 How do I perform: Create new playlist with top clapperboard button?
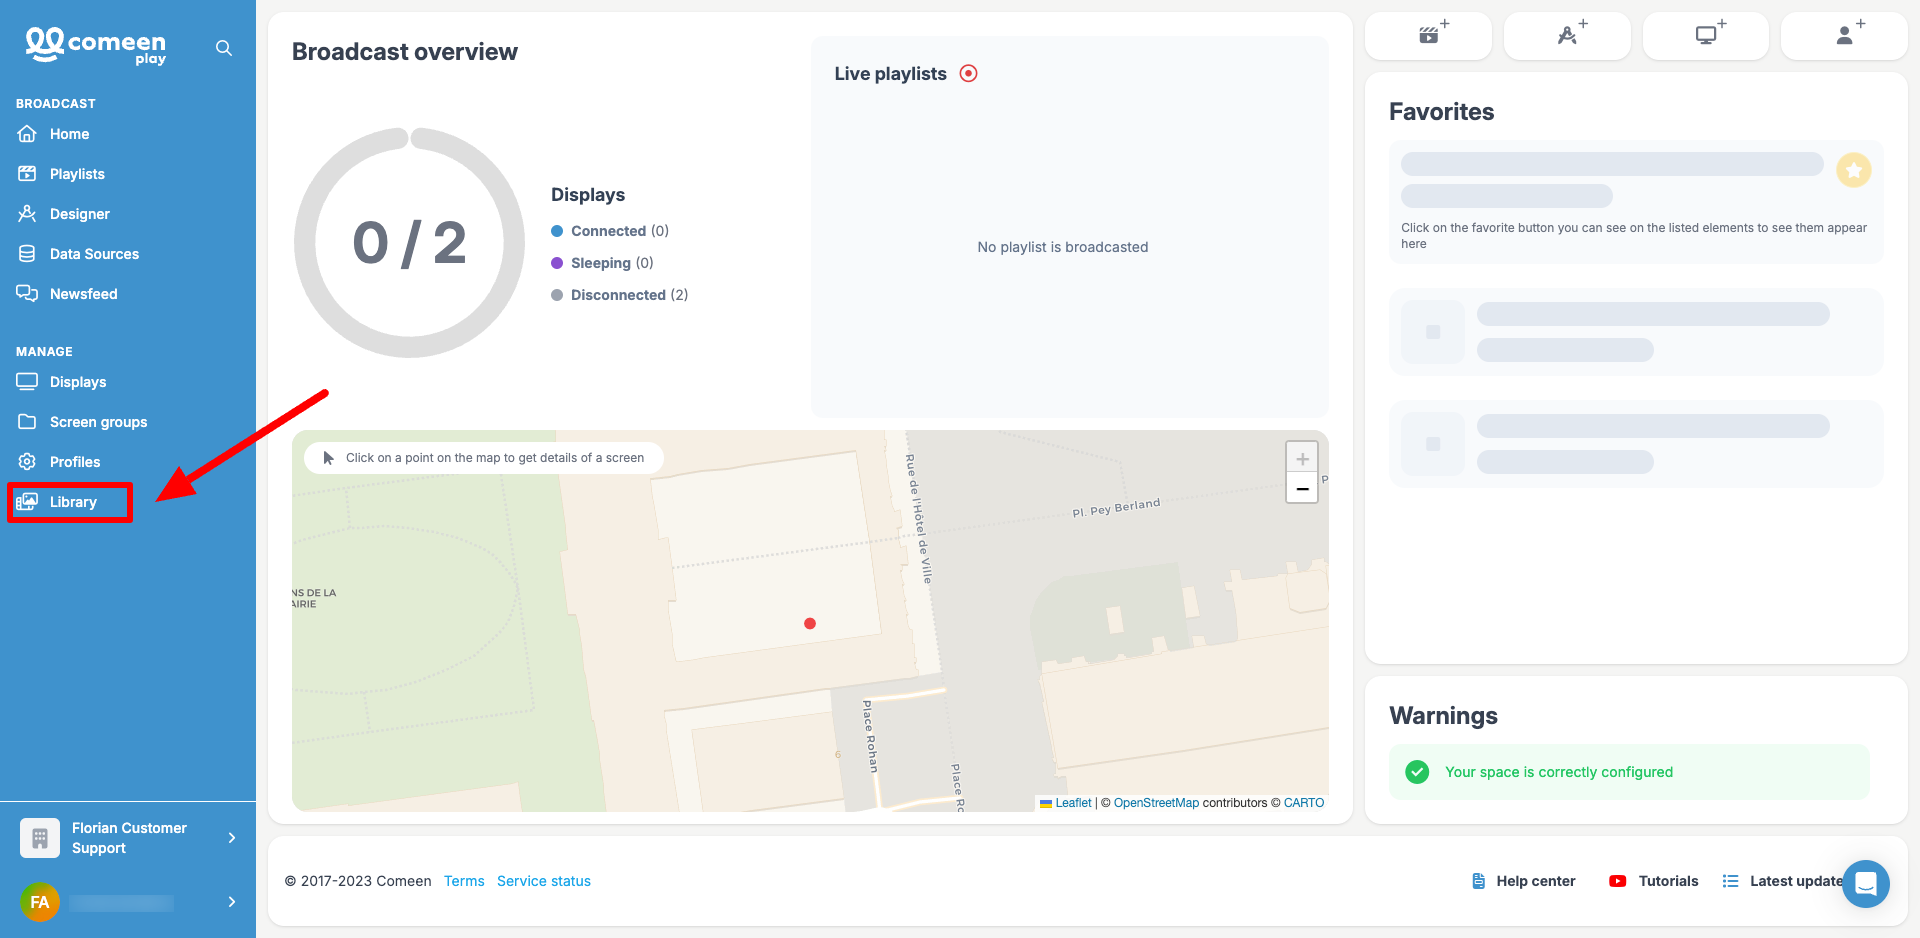point(1428,35)
